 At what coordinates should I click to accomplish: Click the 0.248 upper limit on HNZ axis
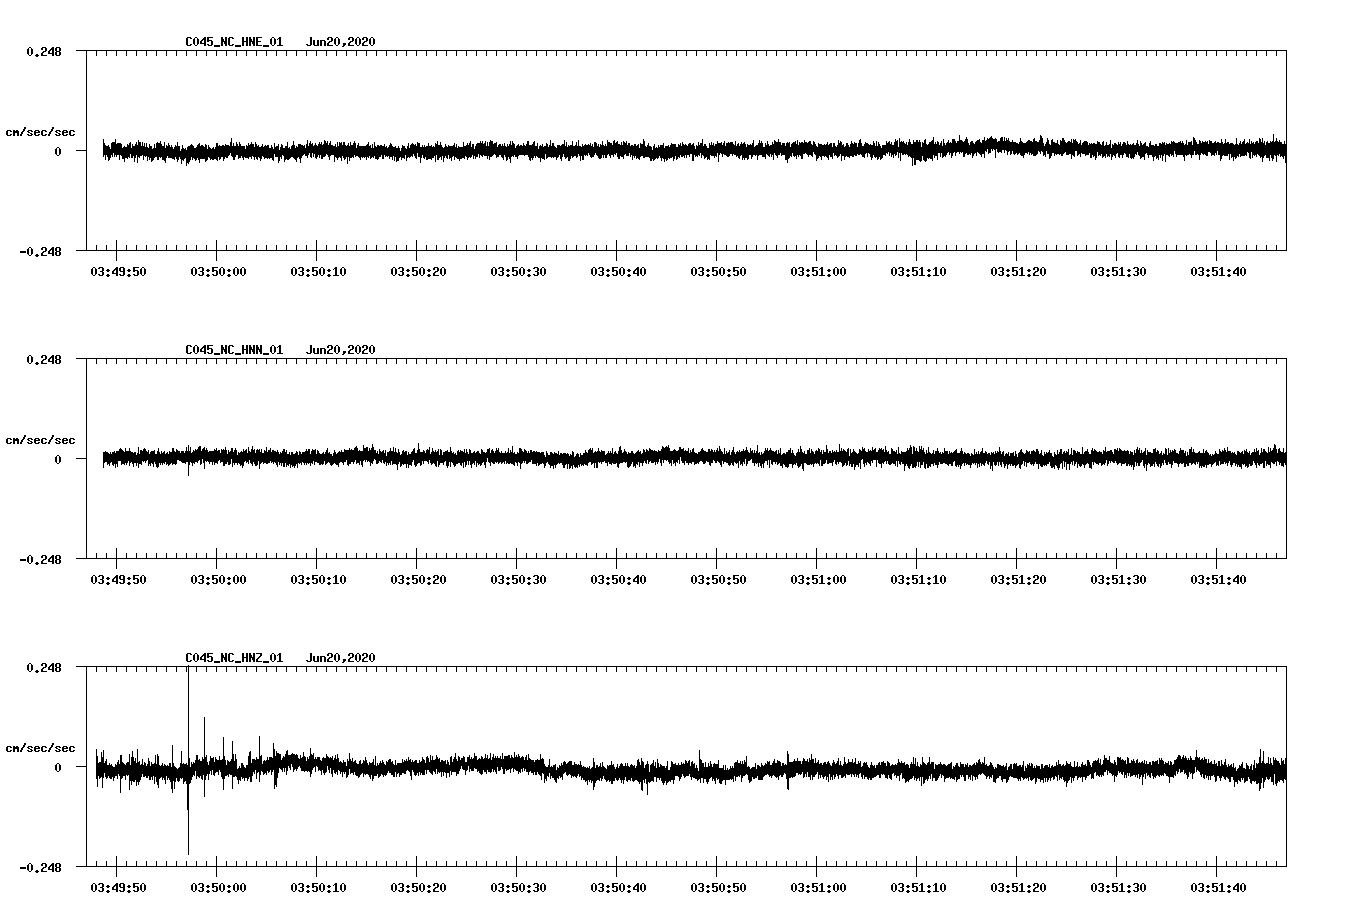(44, 667)
